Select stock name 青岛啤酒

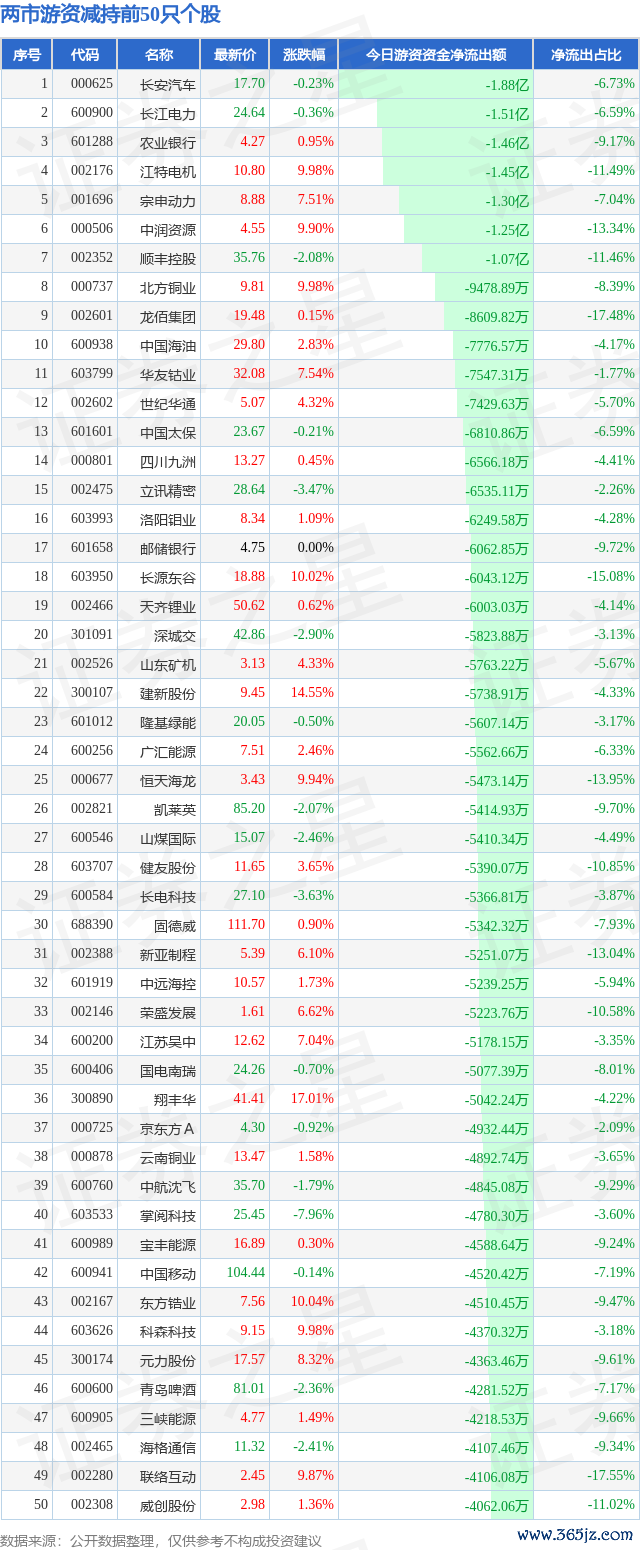(x=168, y=1389)
